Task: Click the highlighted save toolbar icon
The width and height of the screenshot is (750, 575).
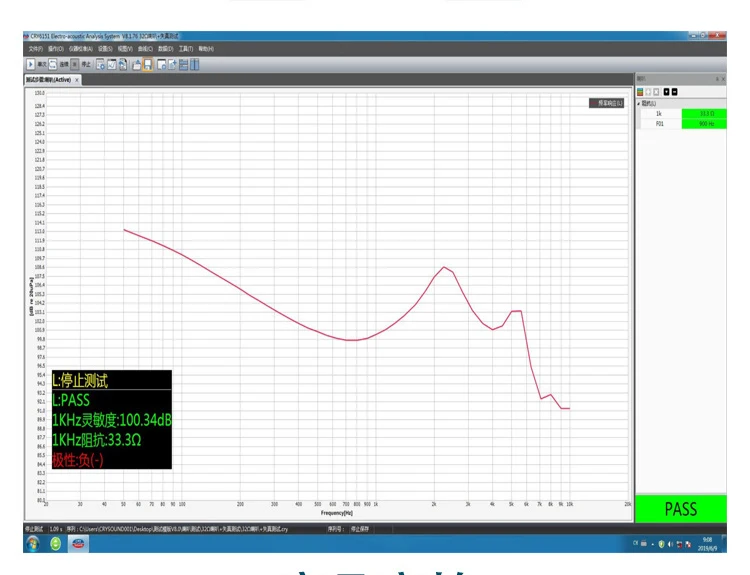Action: pos(148,65)
